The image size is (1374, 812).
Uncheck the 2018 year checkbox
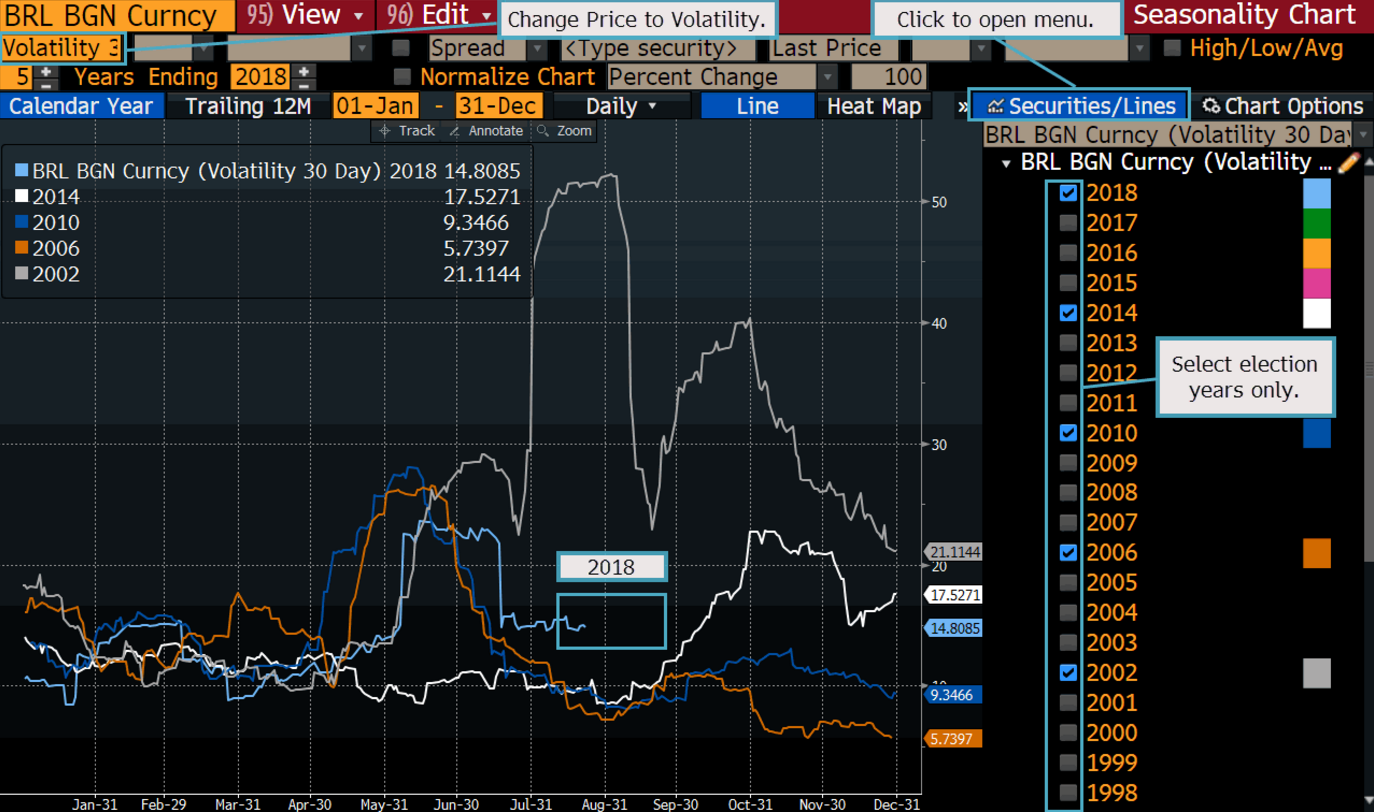tap(1068, 193)
